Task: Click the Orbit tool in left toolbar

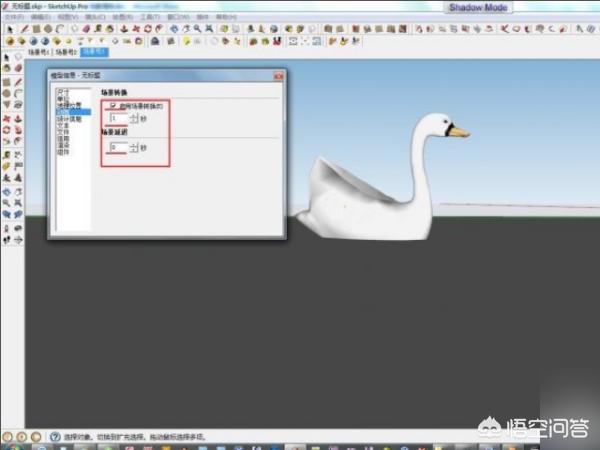Action: pyautogui.click(x=6, y=190)
